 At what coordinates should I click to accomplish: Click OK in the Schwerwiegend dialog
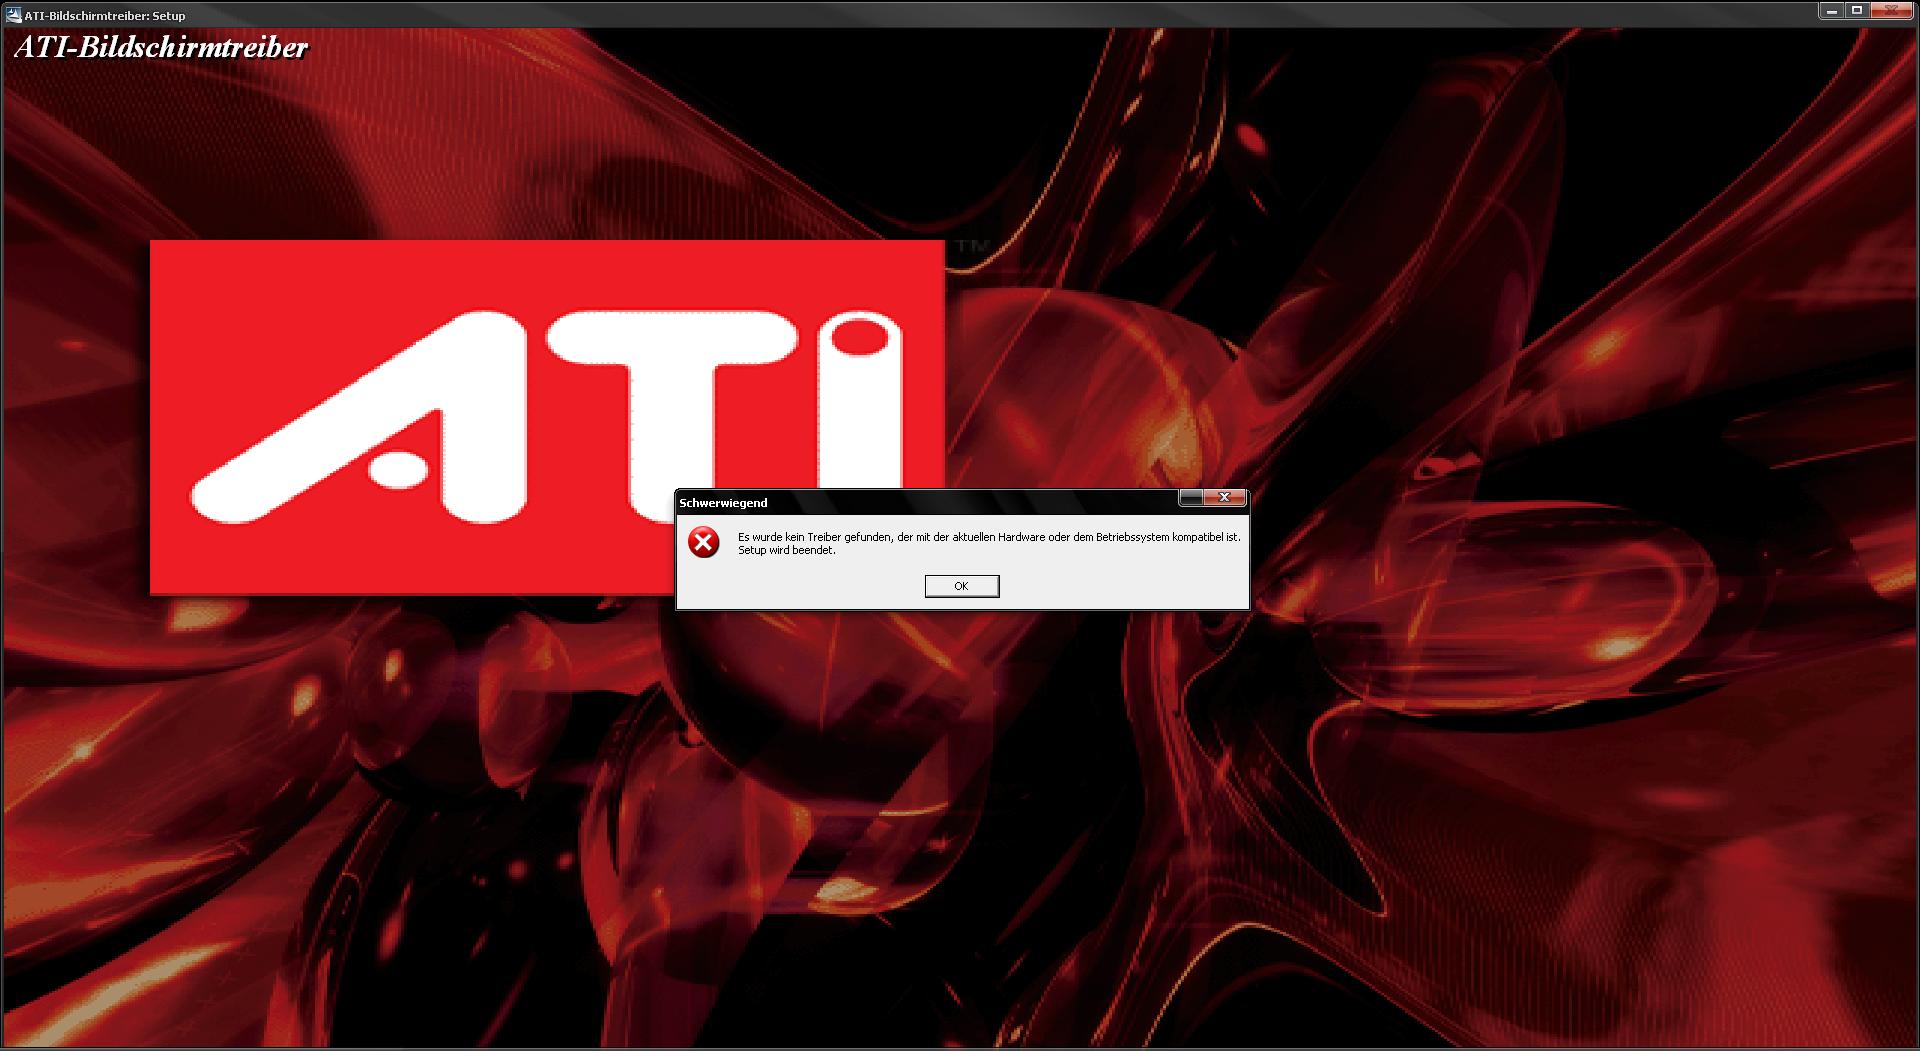[961, 586]
